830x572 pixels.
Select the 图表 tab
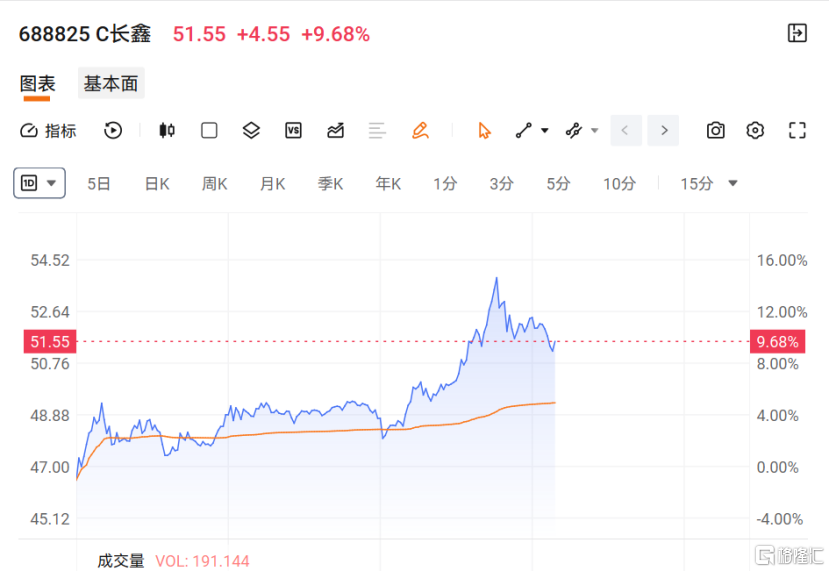pyautogui.click(x=38, y=84)
